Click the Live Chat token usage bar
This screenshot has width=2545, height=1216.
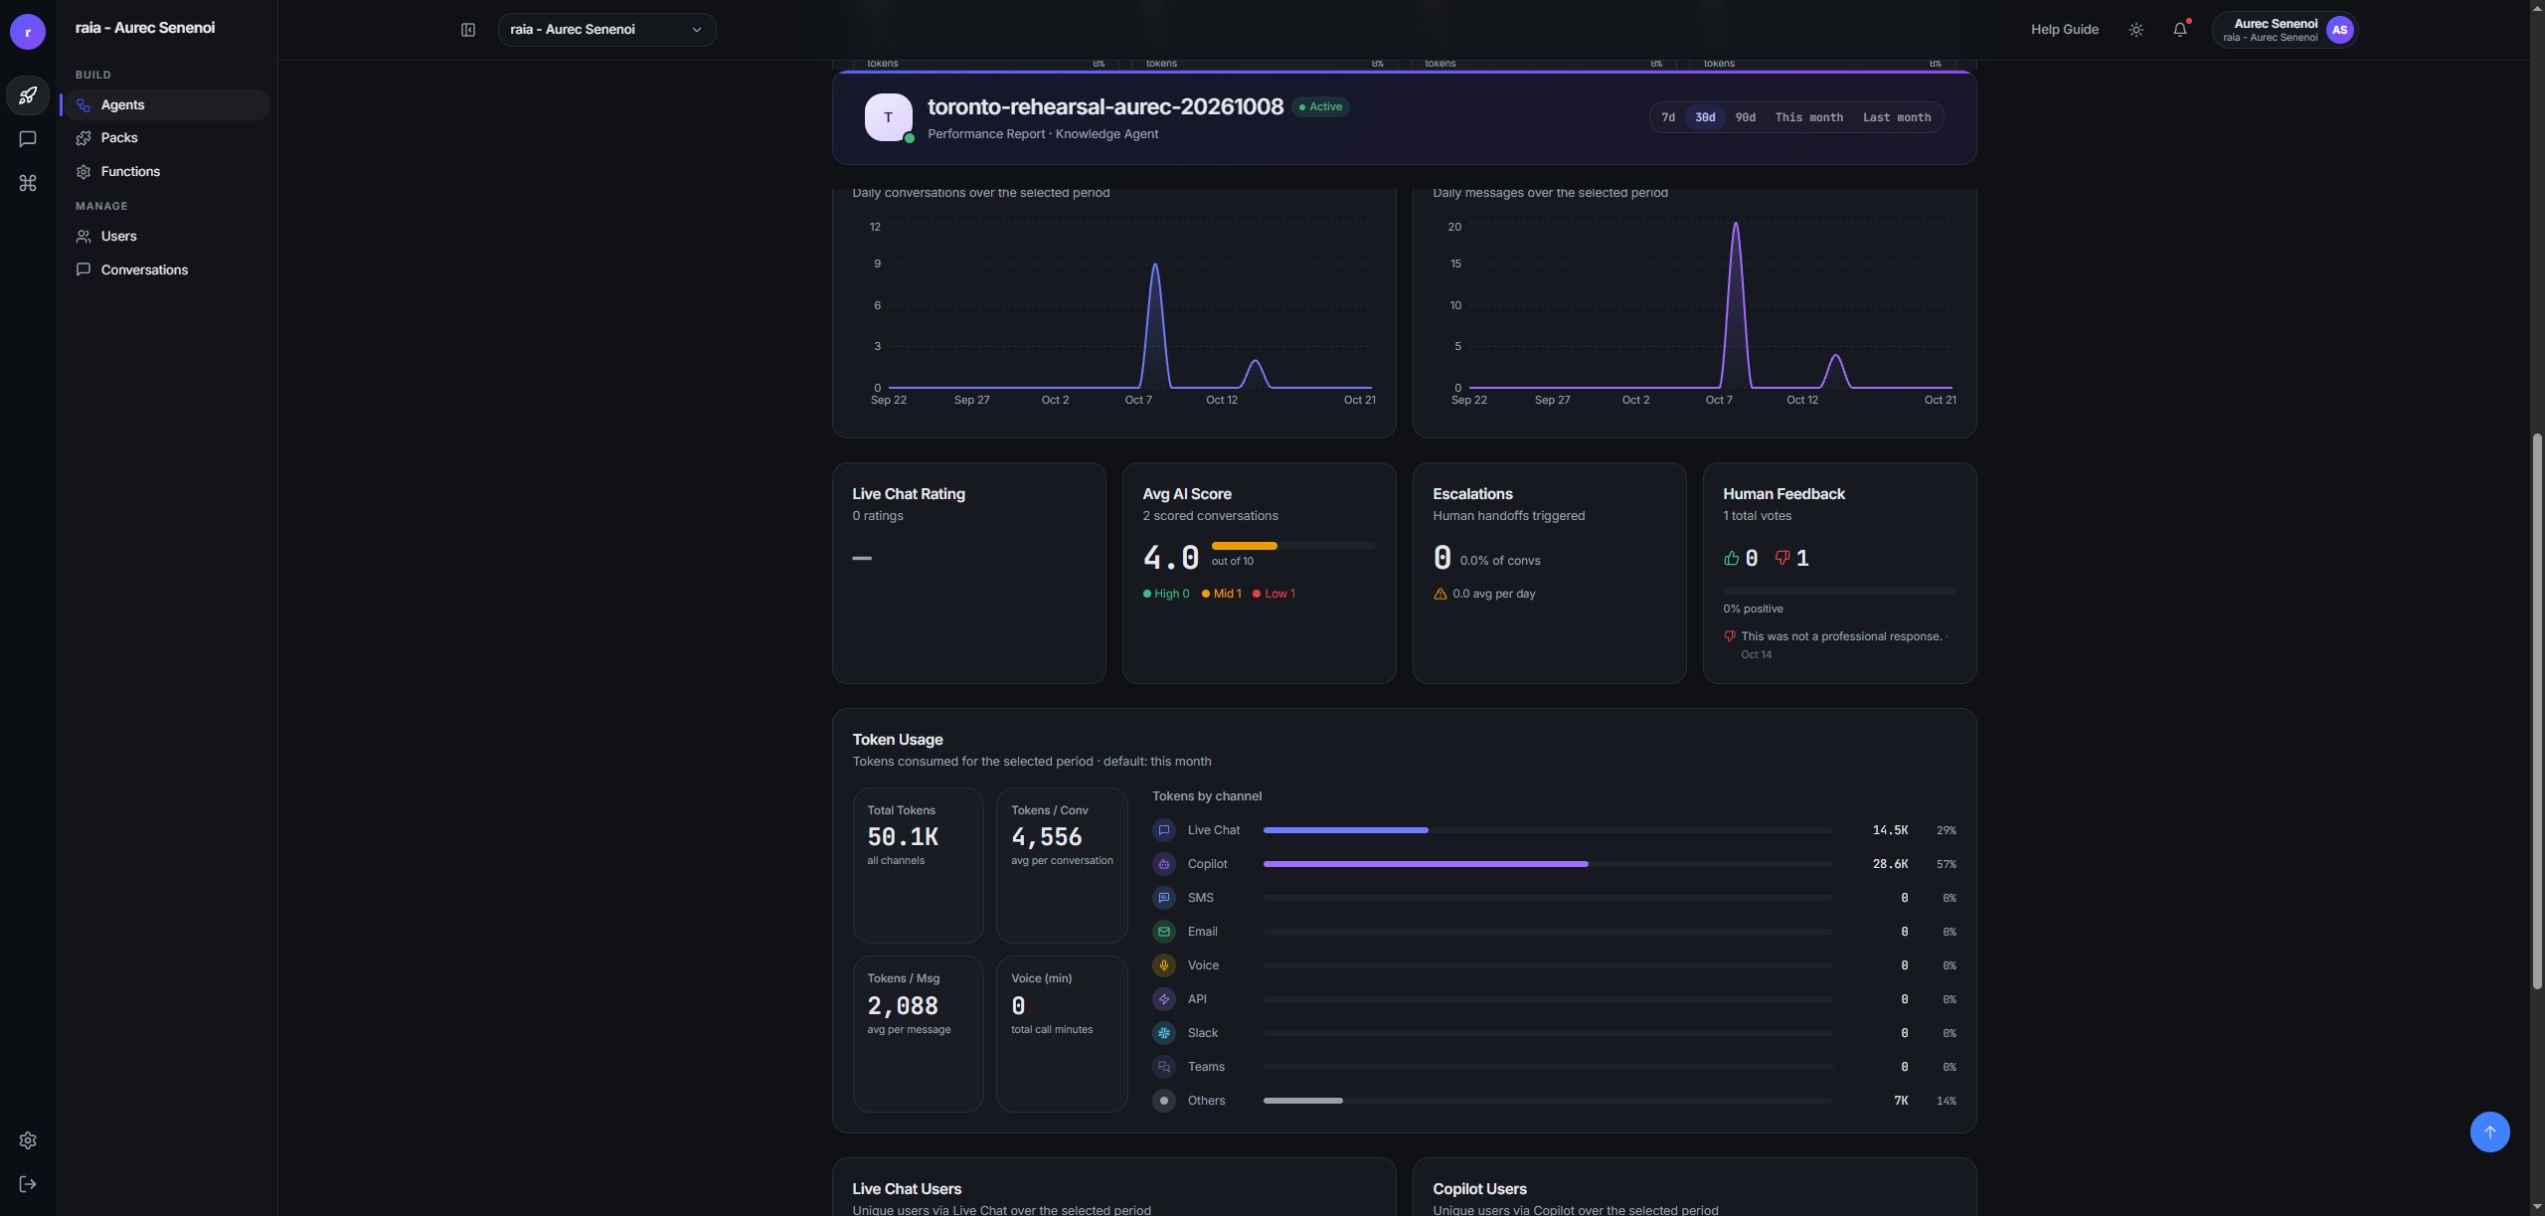click(1547, 830)
